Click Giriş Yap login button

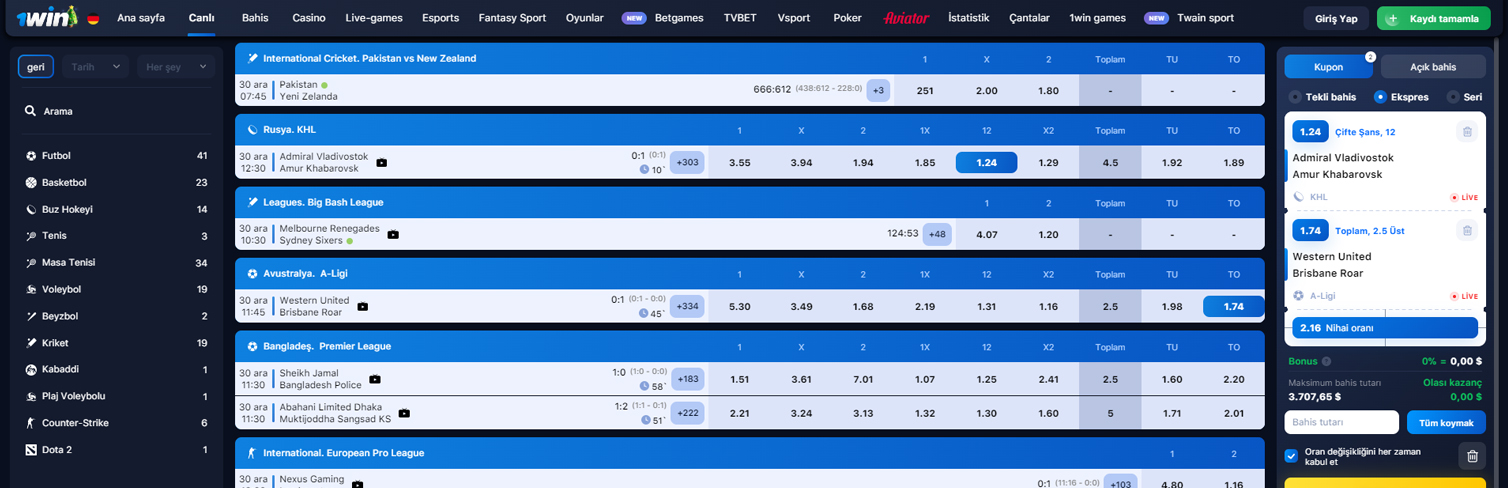click(x=1336, y=19)
